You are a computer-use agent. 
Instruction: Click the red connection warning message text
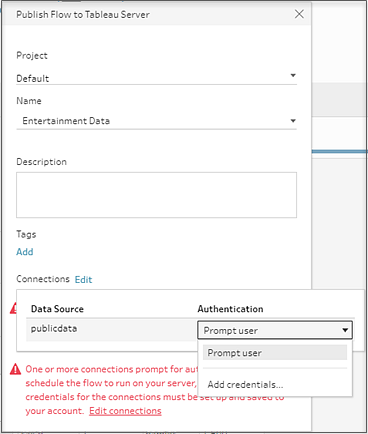pyautogui.click(x=112, y=390)
